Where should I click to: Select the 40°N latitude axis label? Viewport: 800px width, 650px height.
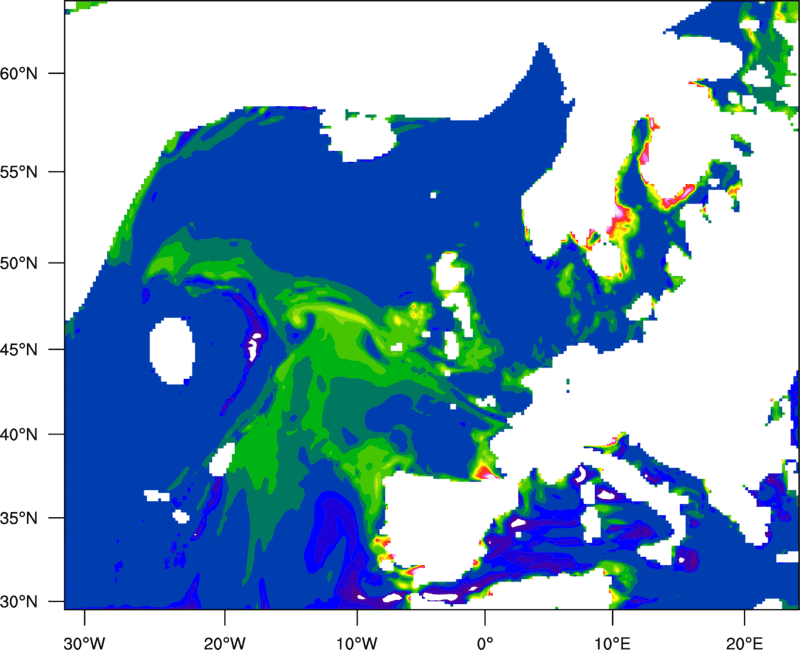click(28, 435)
